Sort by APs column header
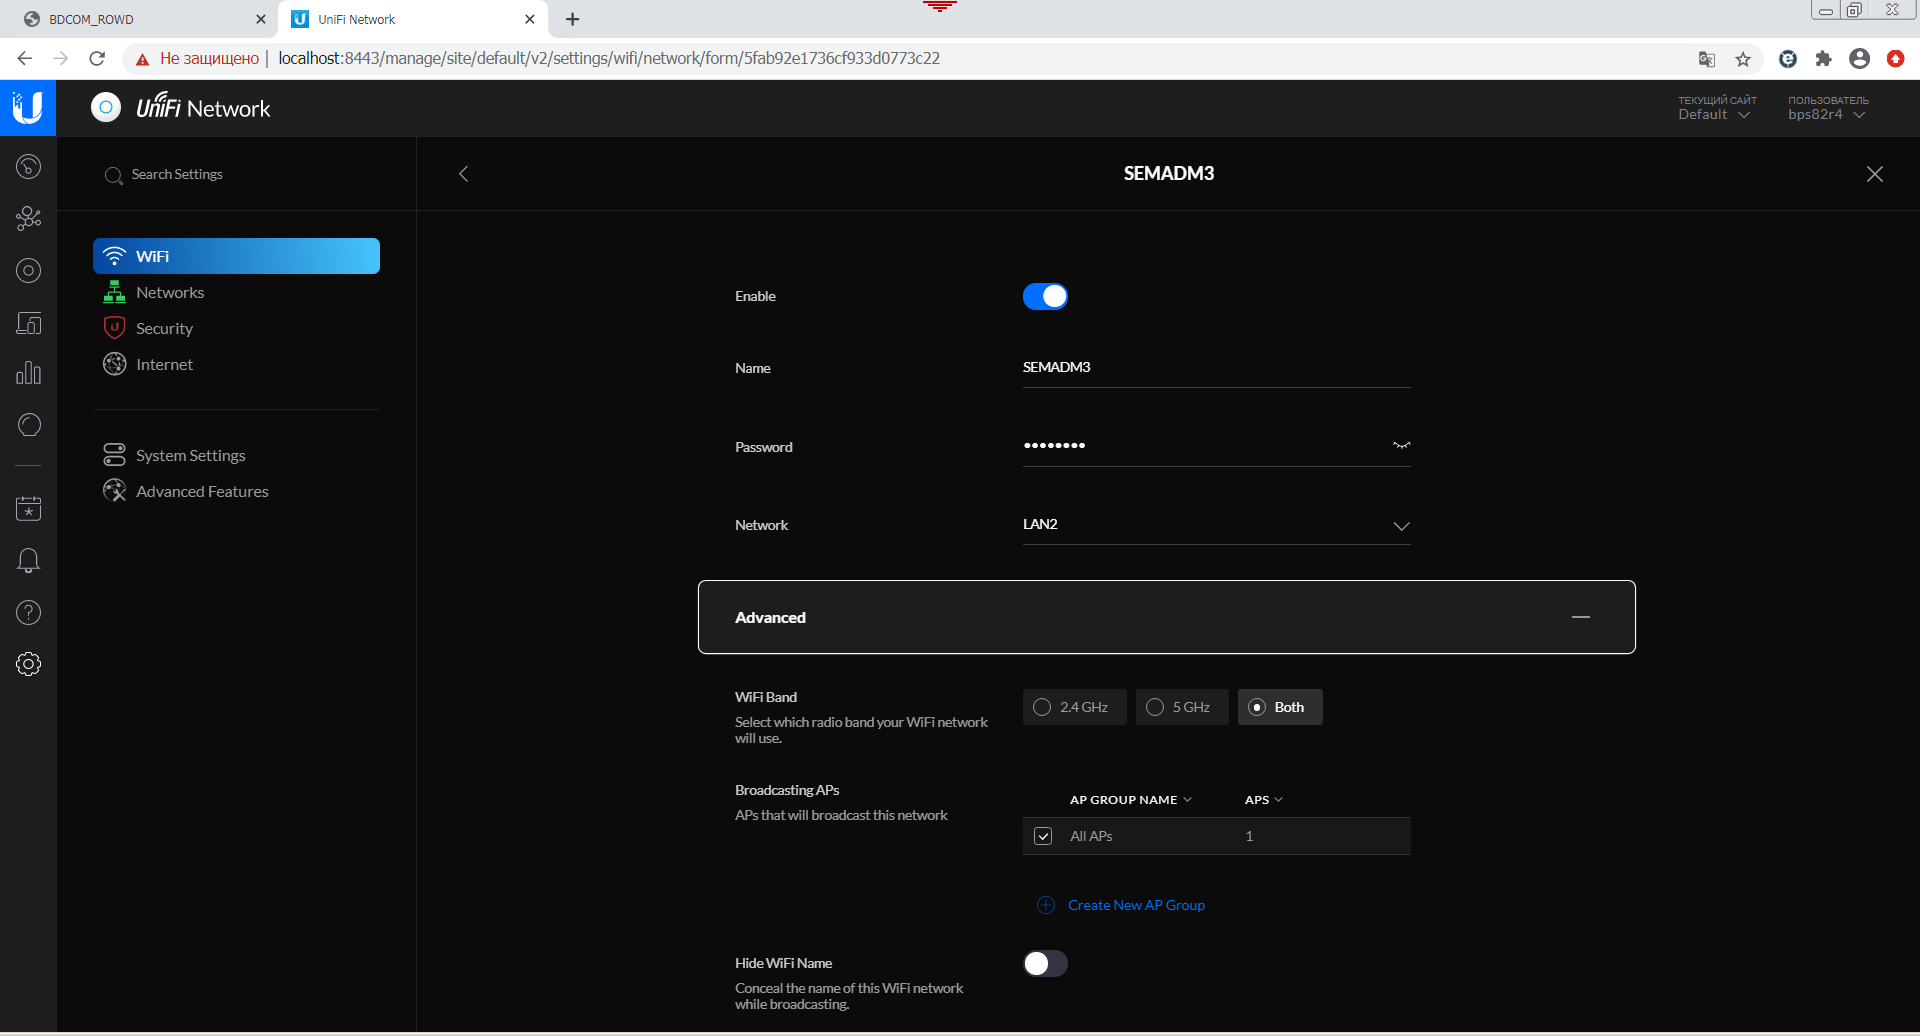The width and height of the screenshot is (1920, 1036). (x=1263, y=800)
